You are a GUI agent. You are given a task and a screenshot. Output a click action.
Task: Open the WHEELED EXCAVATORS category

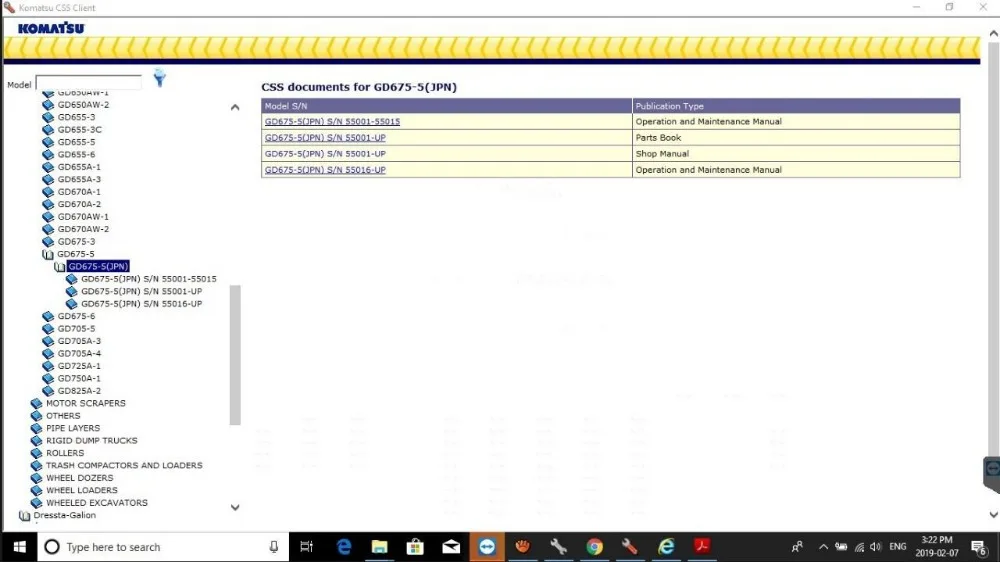pos(96,503)
